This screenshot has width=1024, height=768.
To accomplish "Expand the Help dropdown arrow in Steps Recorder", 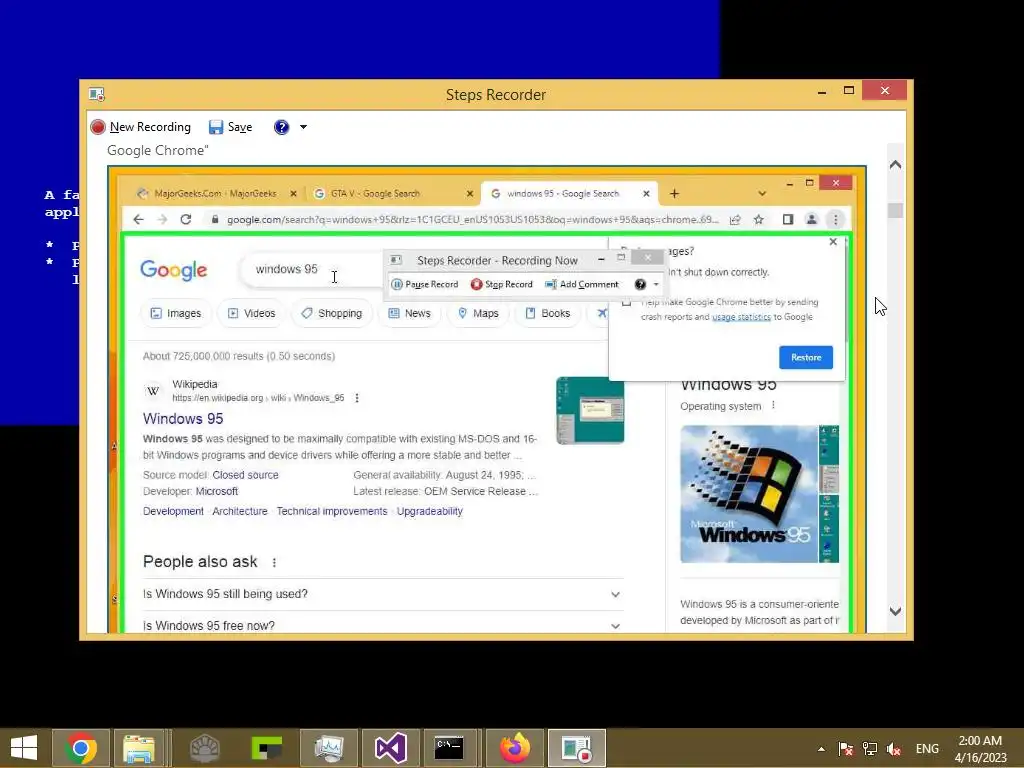I will point(303,127).
